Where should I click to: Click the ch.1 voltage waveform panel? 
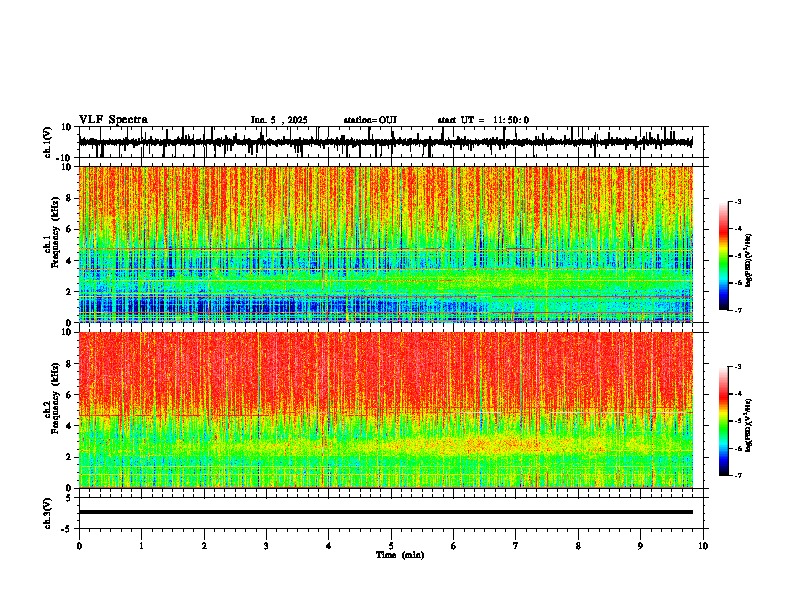coord(393,142)
